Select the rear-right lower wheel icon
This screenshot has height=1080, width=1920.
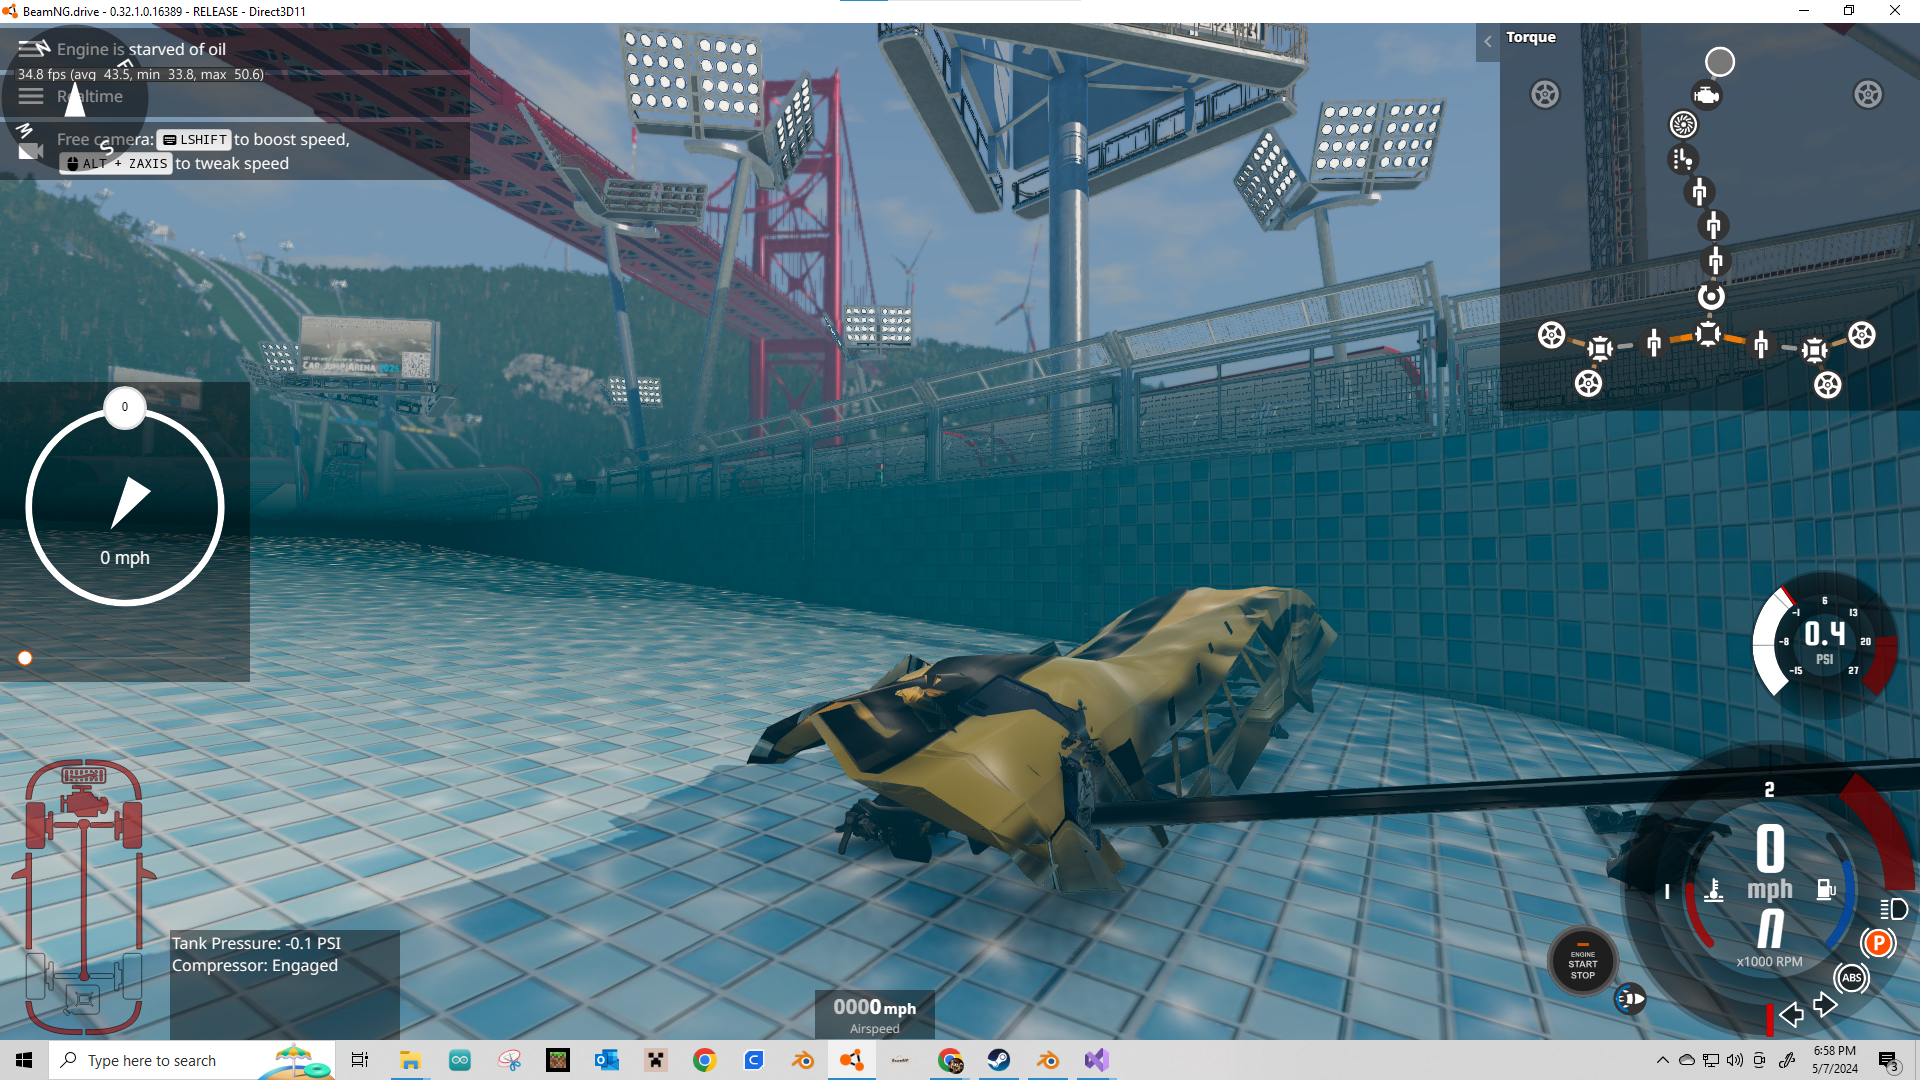[1827, 385]
